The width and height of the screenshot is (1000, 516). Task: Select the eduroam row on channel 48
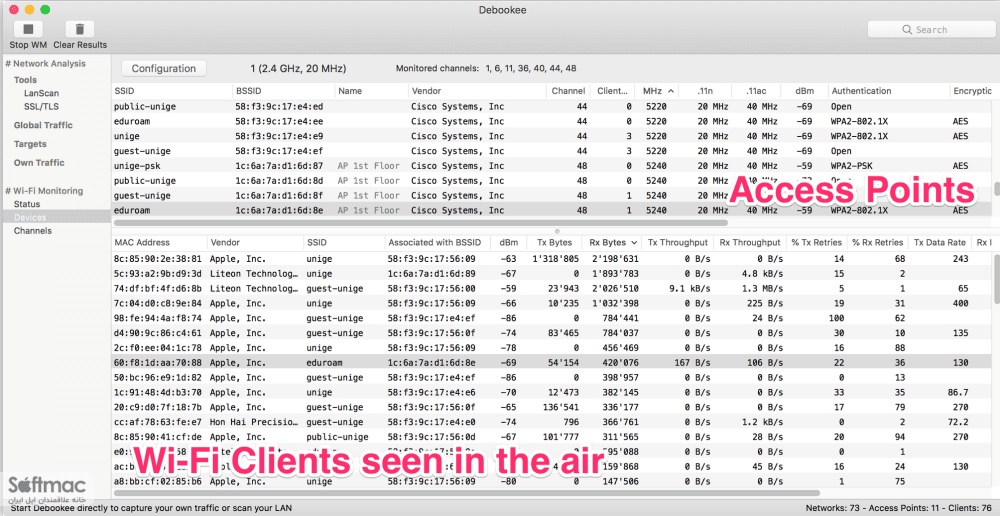coord(552,210)
